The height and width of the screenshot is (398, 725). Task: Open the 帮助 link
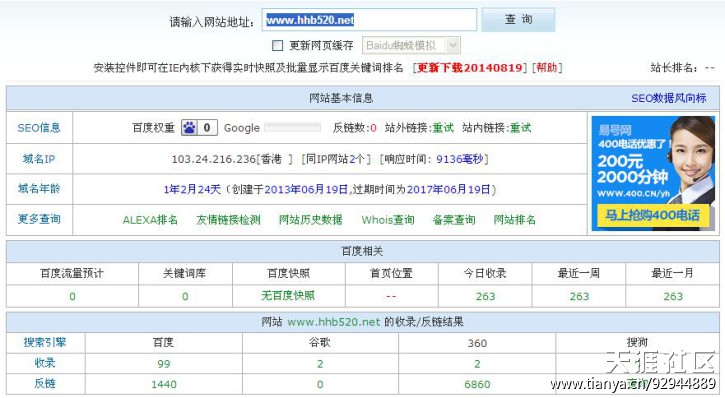coord(547,67)
